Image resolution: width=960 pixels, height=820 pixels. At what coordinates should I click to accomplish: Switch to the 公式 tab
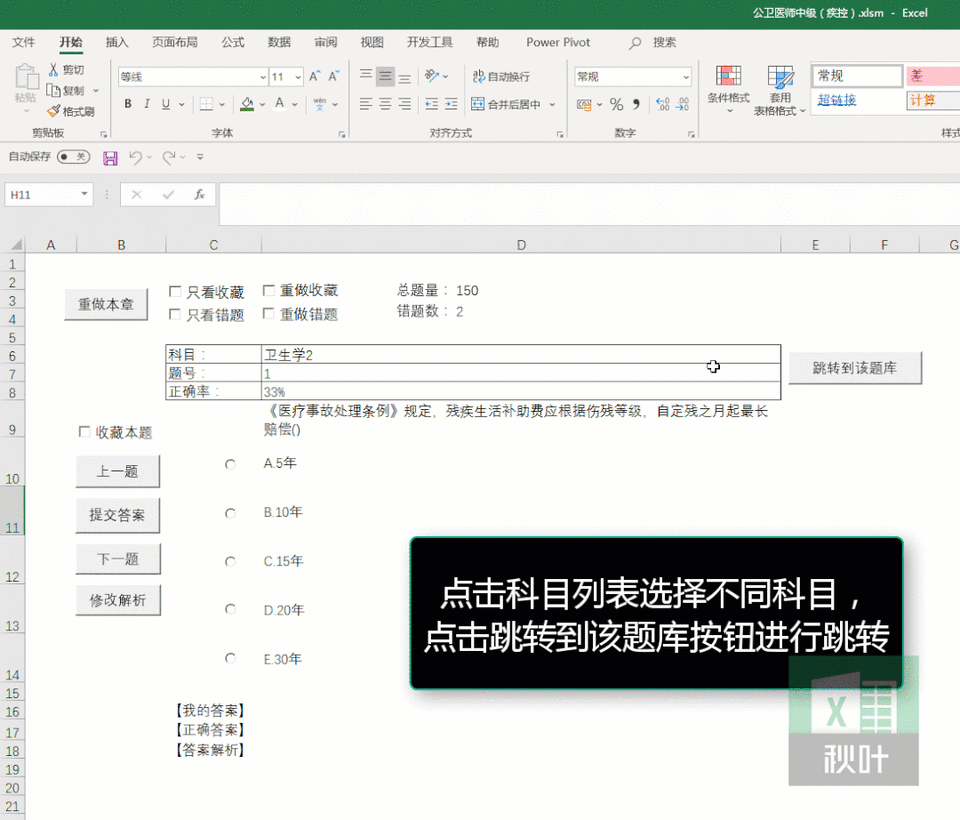point(233,42)
